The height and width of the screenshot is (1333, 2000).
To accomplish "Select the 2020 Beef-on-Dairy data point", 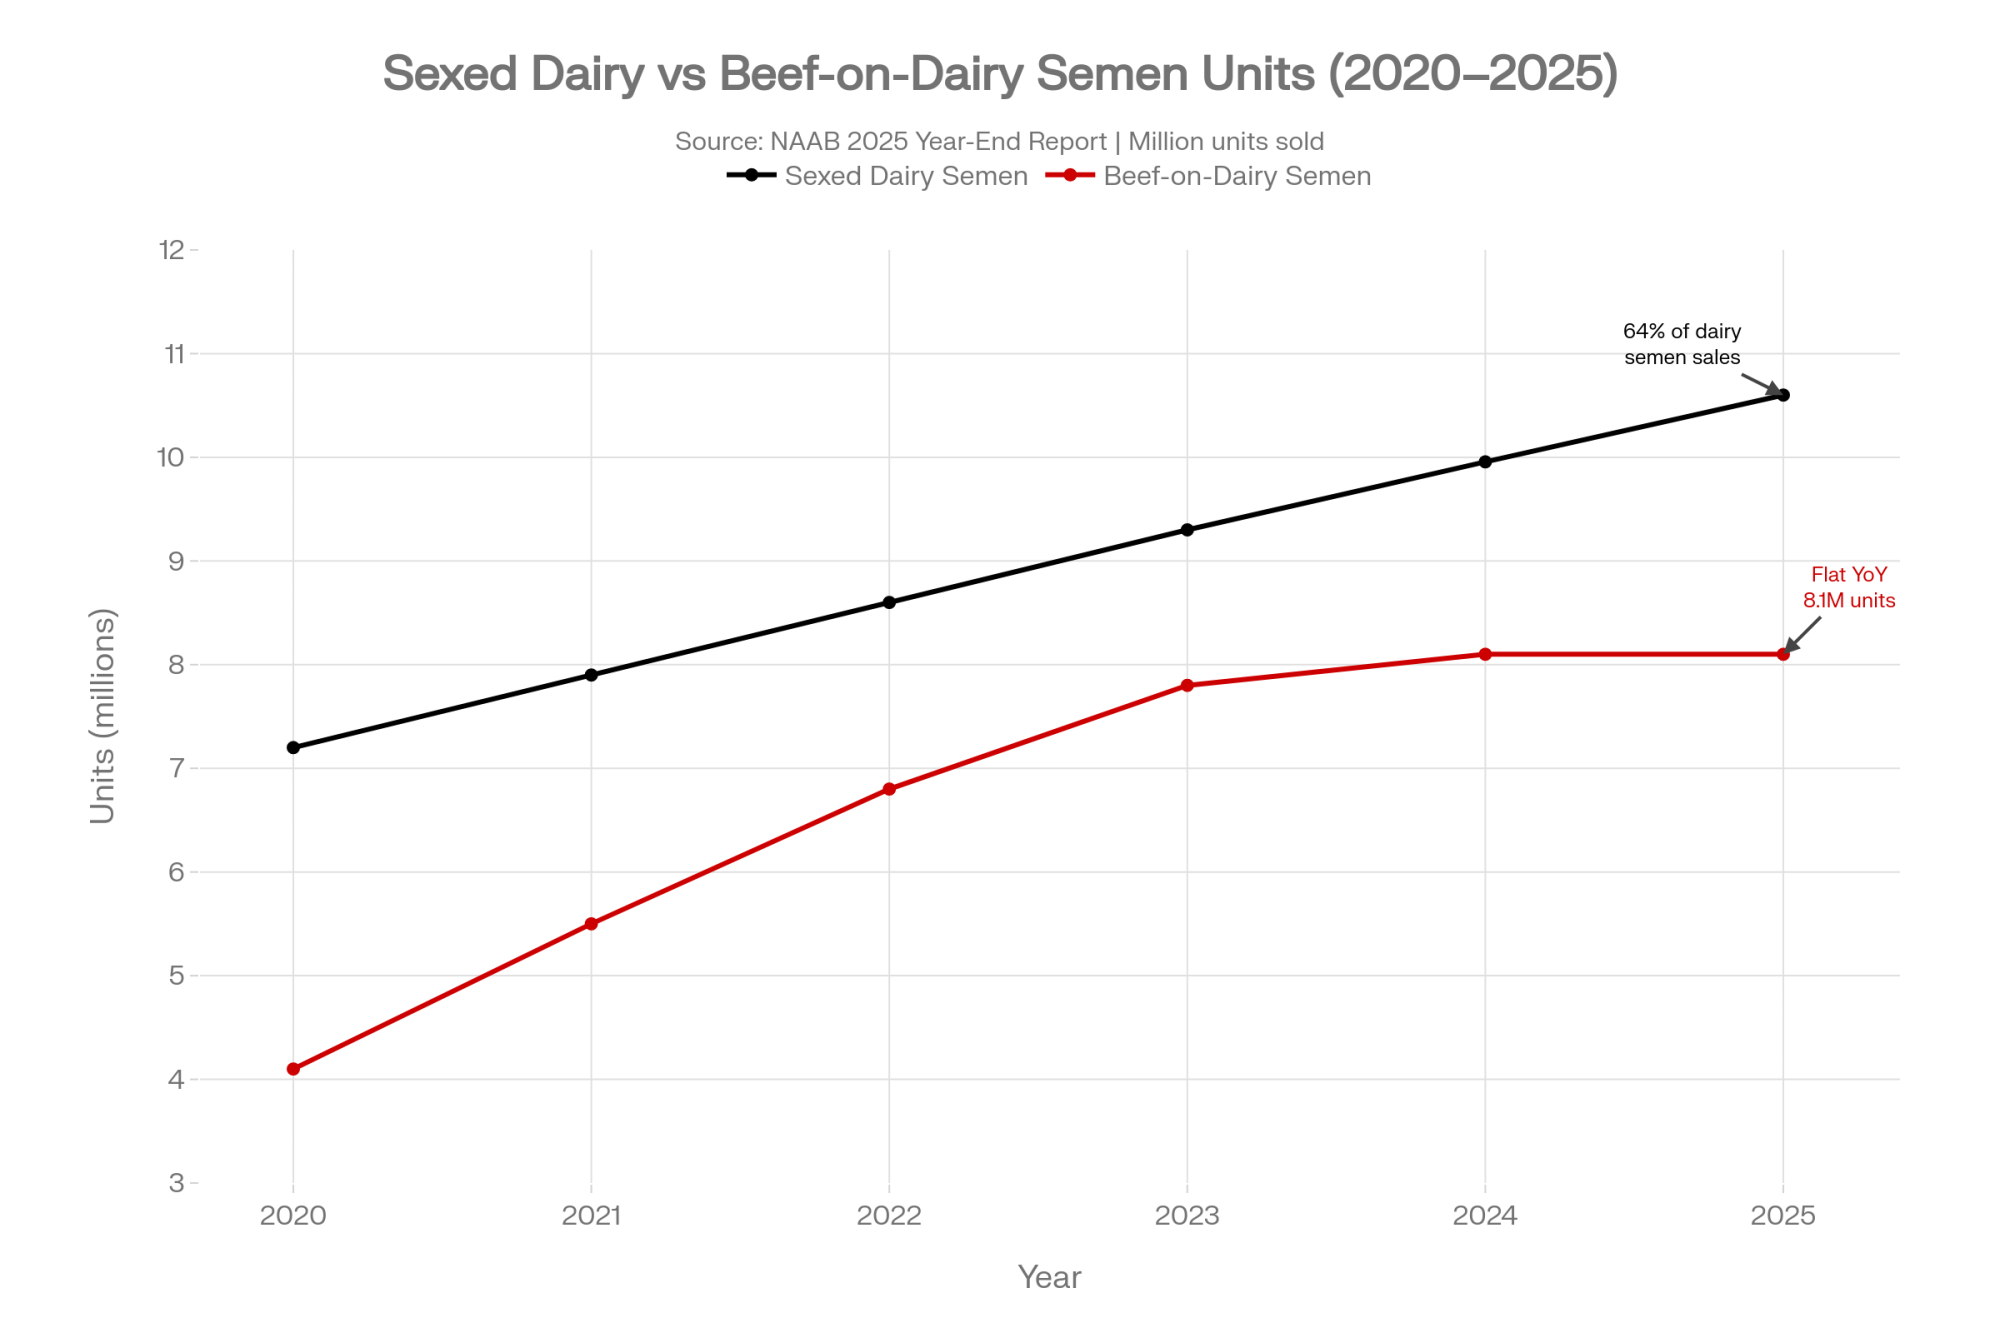I will [x=293, y=1069].
